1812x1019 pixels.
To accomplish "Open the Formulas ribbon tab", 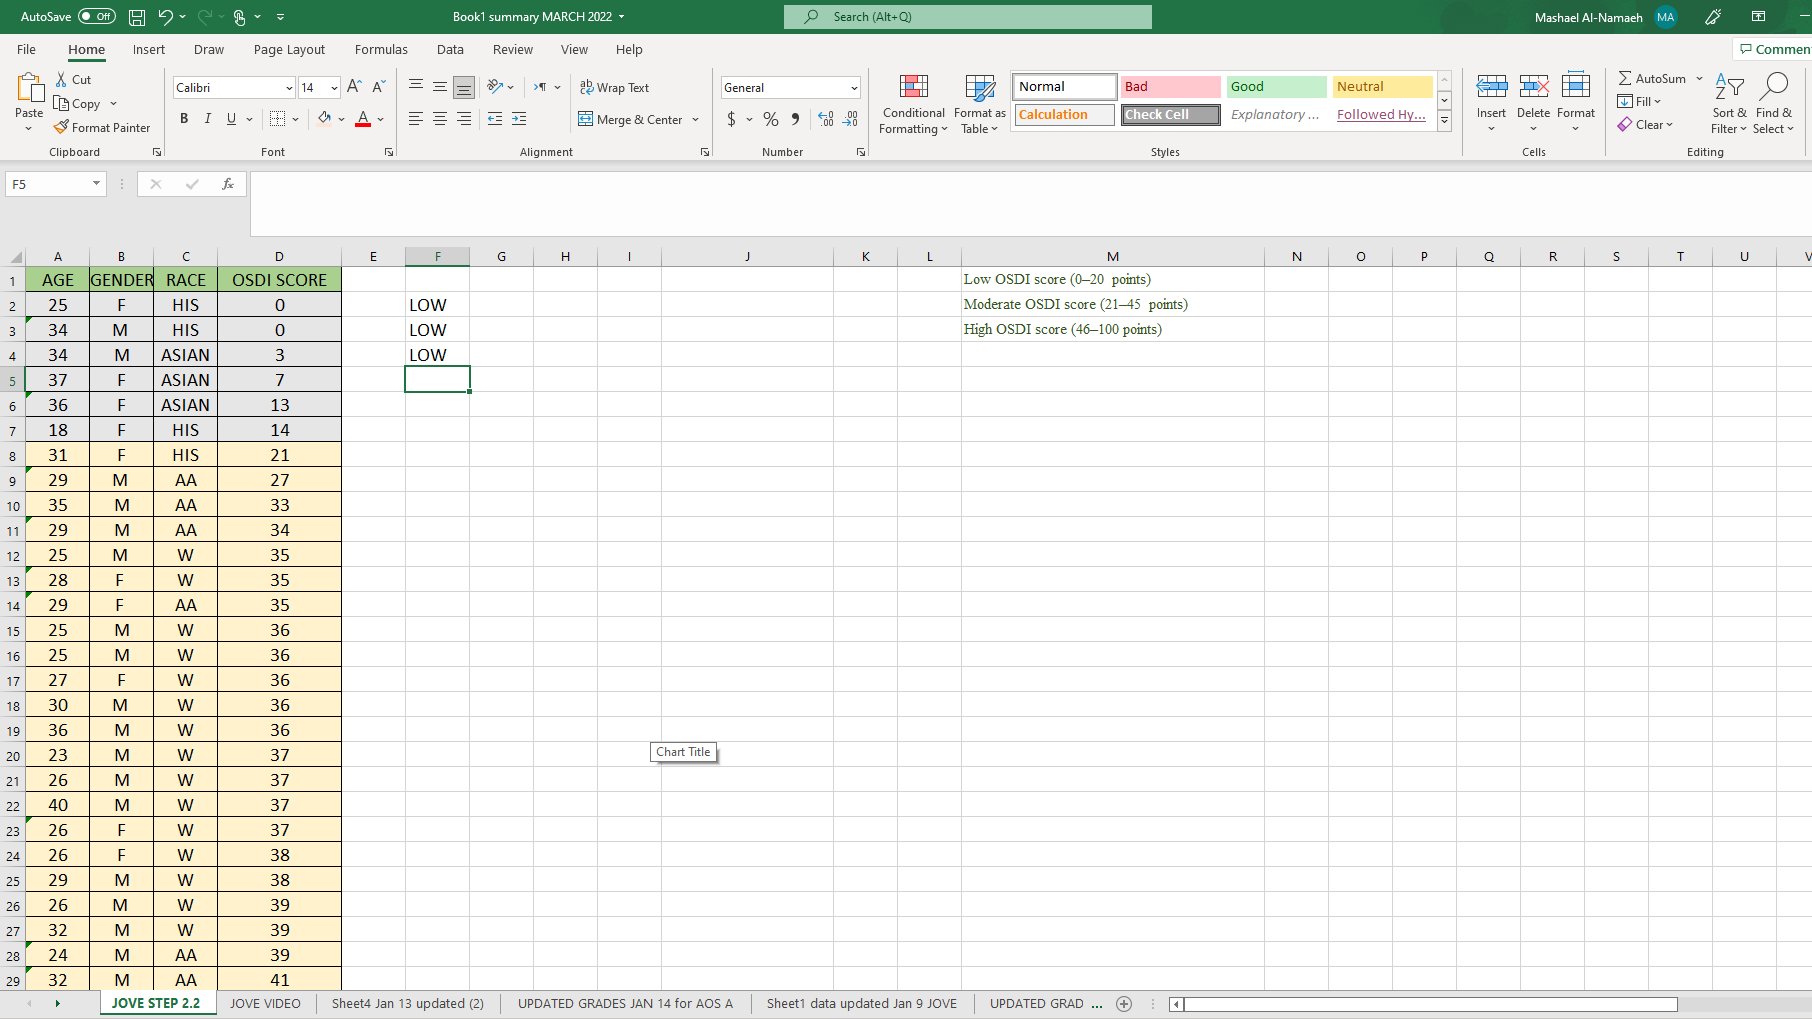I will (x=381, y=50).
